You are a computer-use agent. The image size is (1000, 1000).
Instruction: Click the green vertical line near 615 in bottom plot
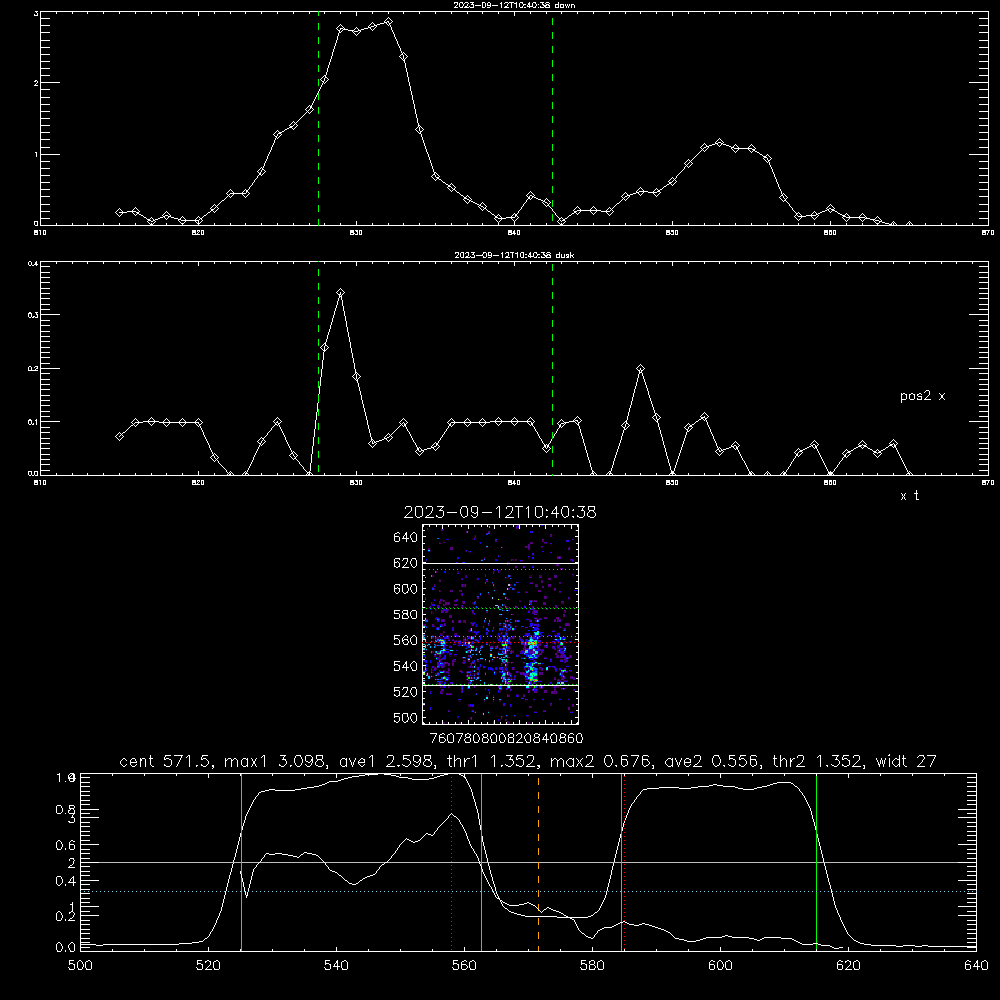pos(816,862)
